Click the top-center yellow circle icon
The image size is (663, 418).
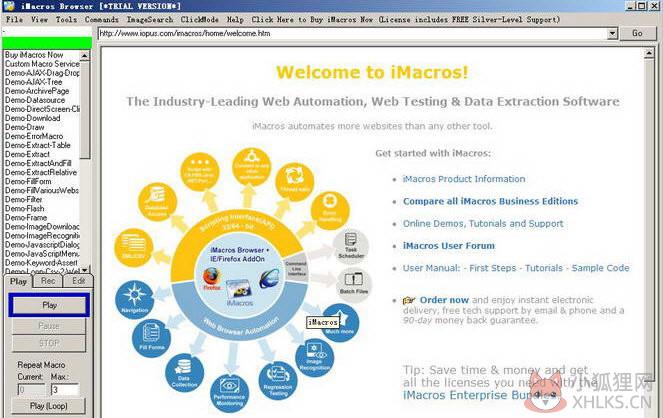pyautogui.click(x=252, y=167)
